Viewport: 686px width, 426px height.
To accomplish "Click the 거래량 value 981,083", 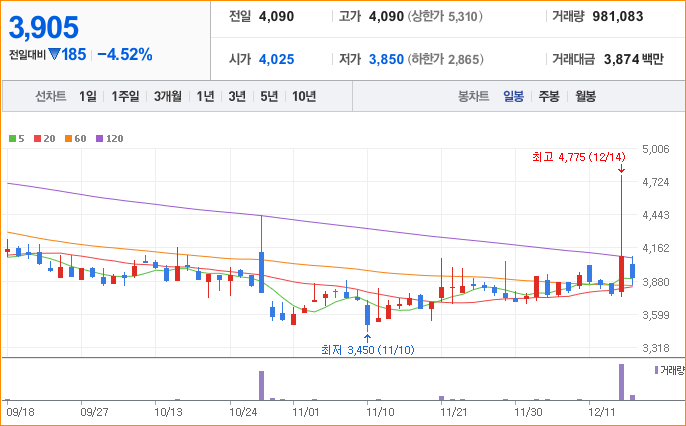I will (618, 17).
